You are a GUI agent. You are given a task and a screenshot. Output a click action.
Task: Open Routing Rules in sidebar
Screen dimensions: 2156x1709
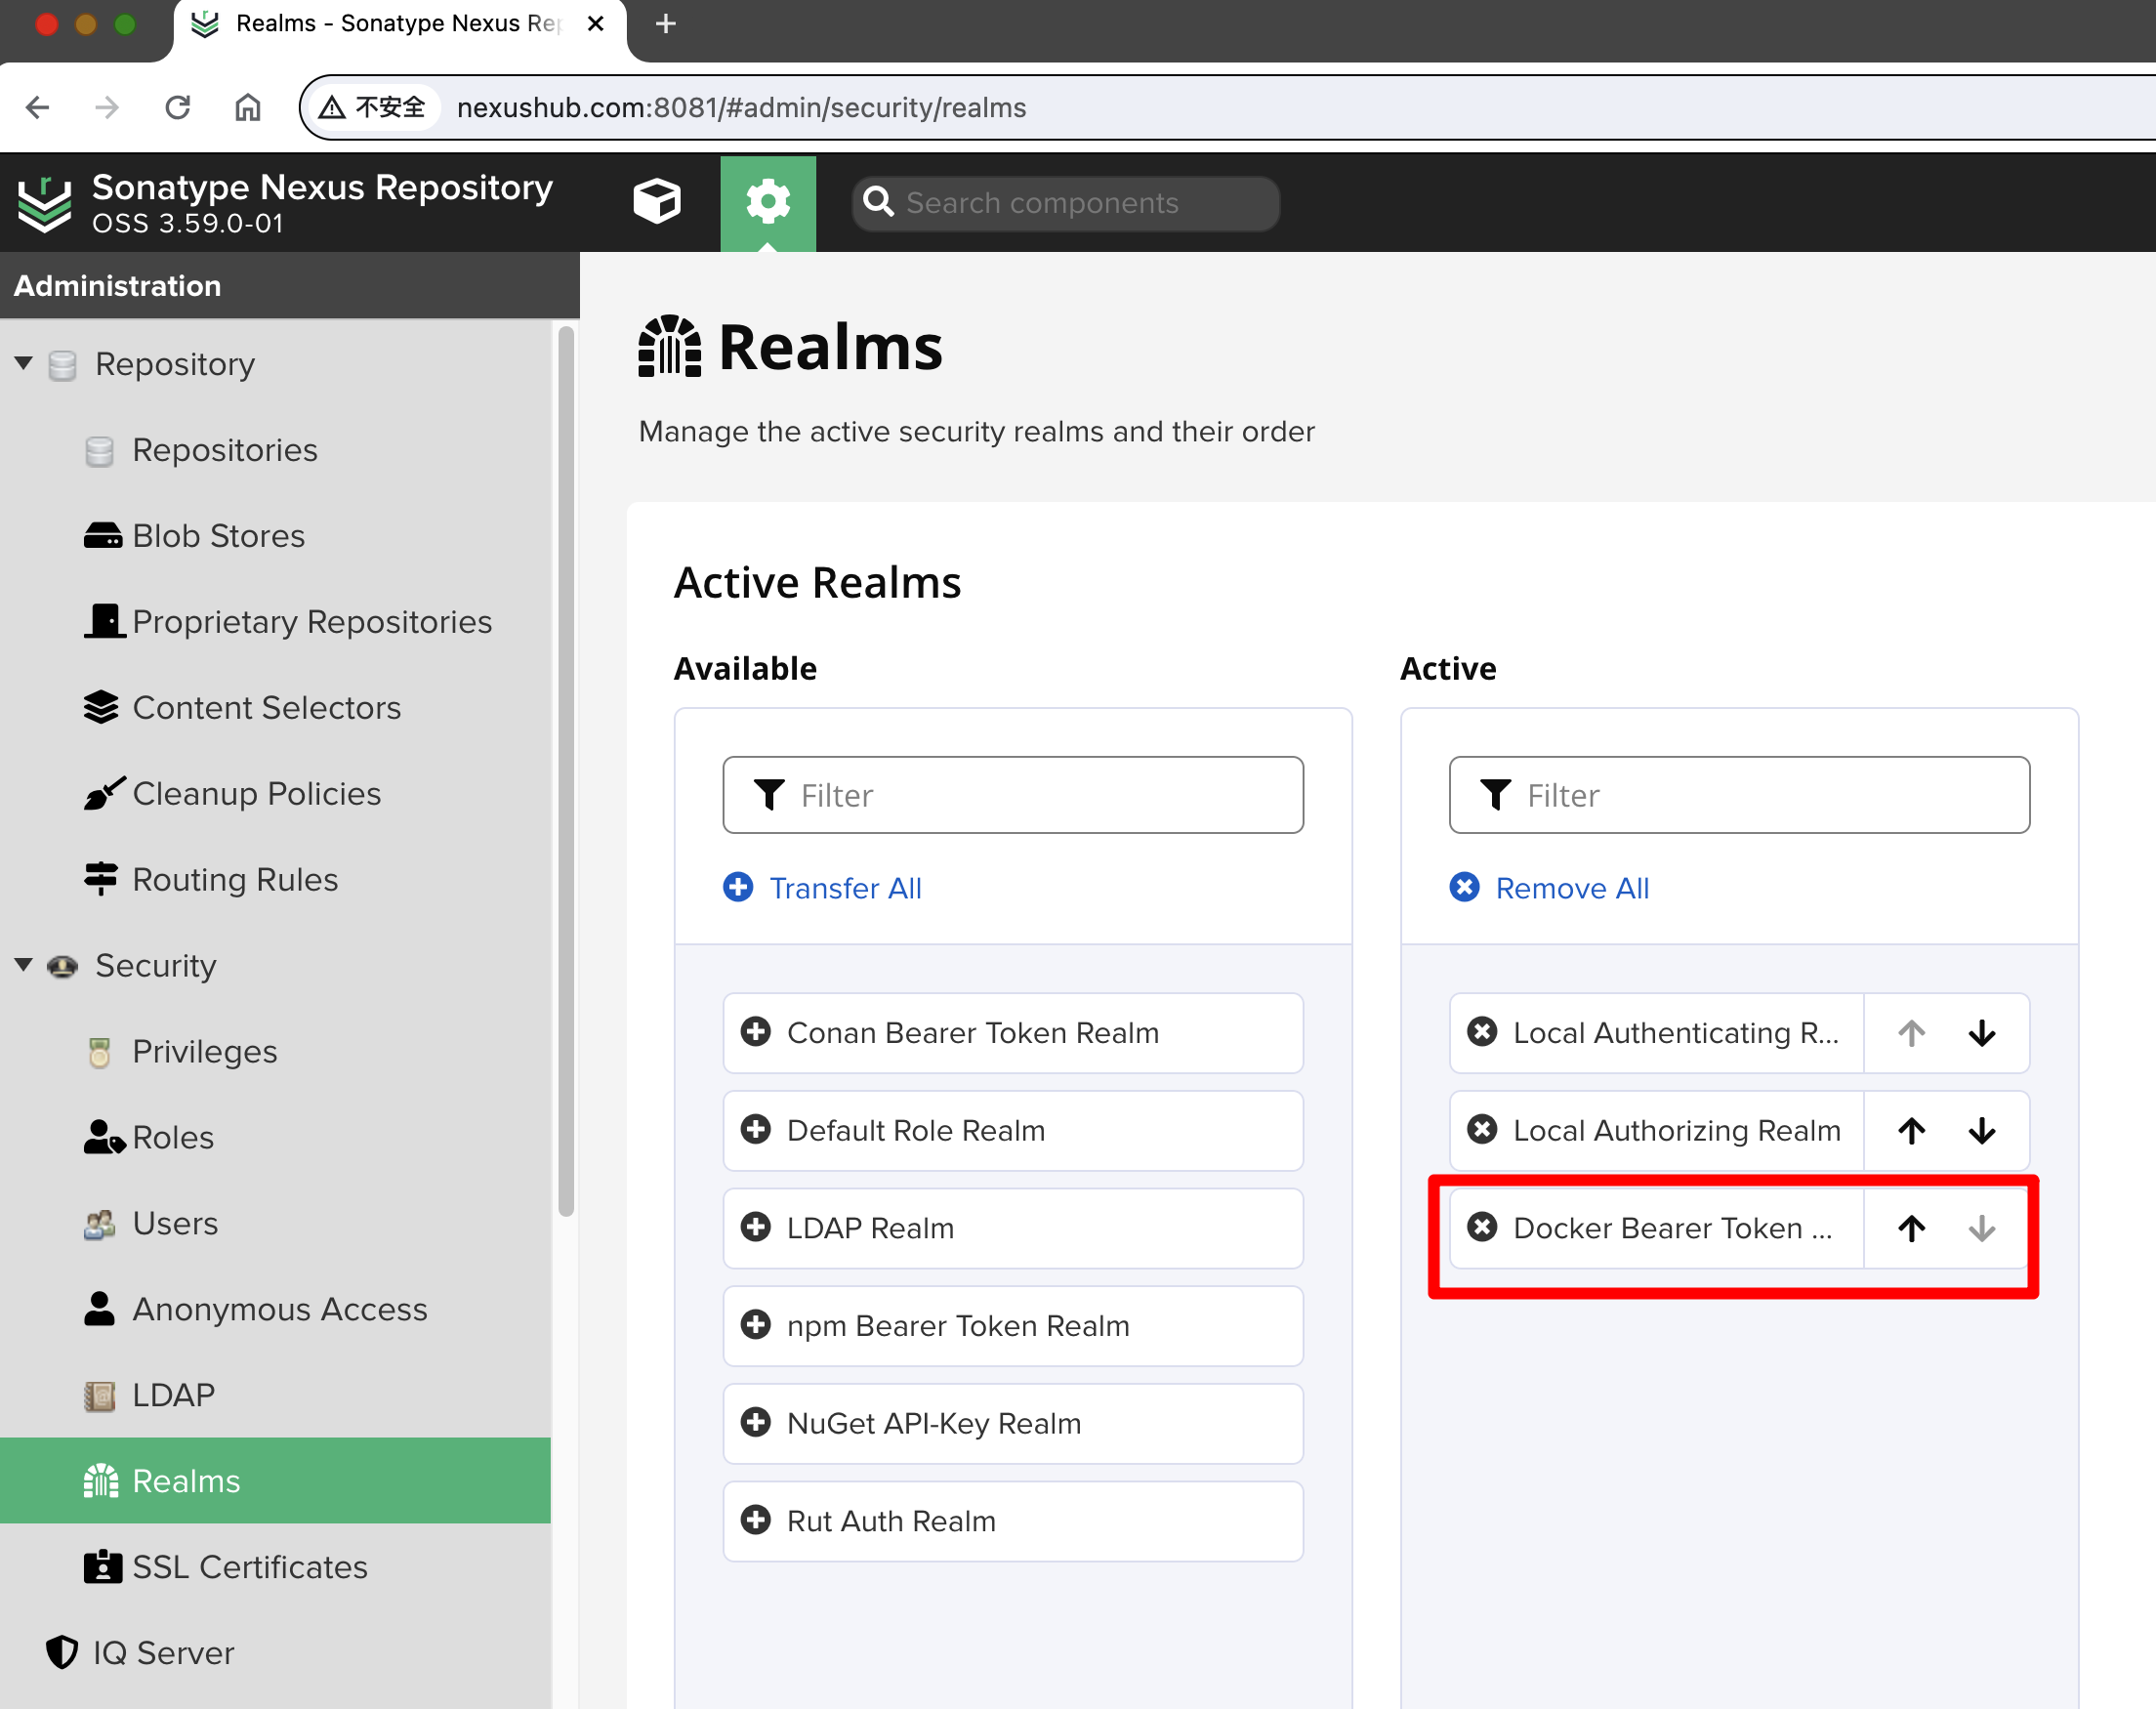tap(235, 879)
